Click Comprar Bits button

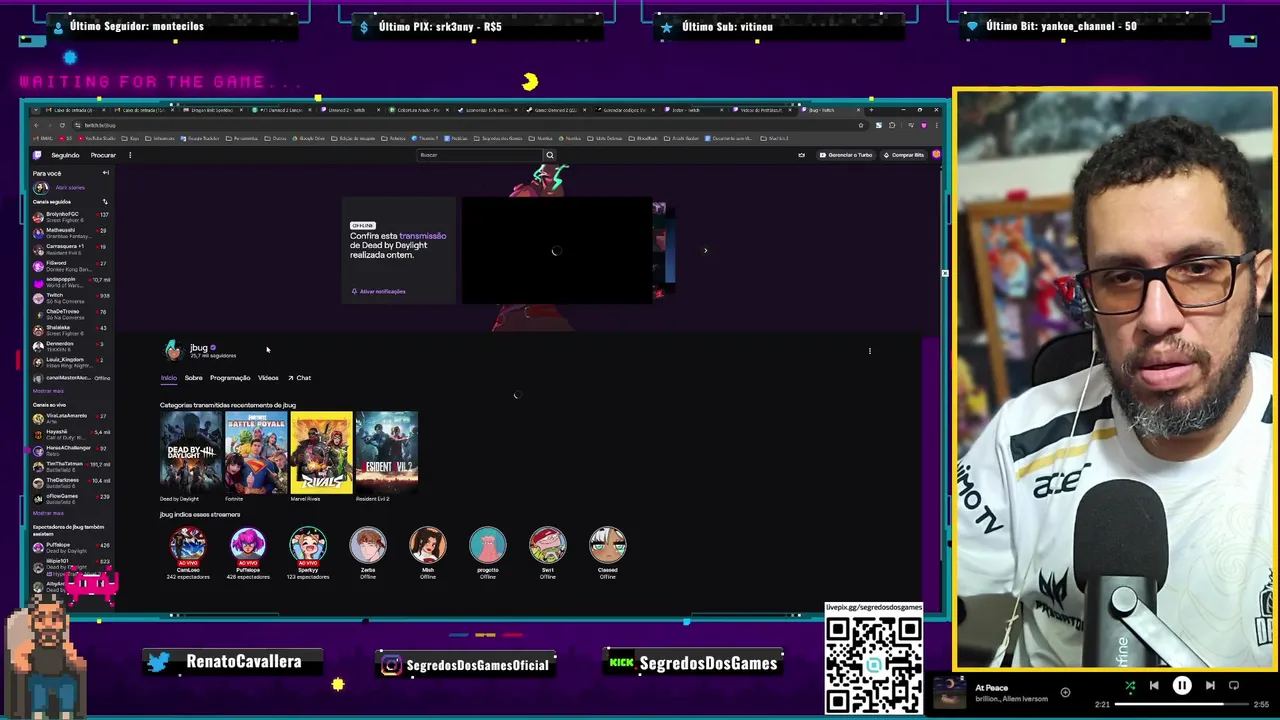[x=903, y=155]
